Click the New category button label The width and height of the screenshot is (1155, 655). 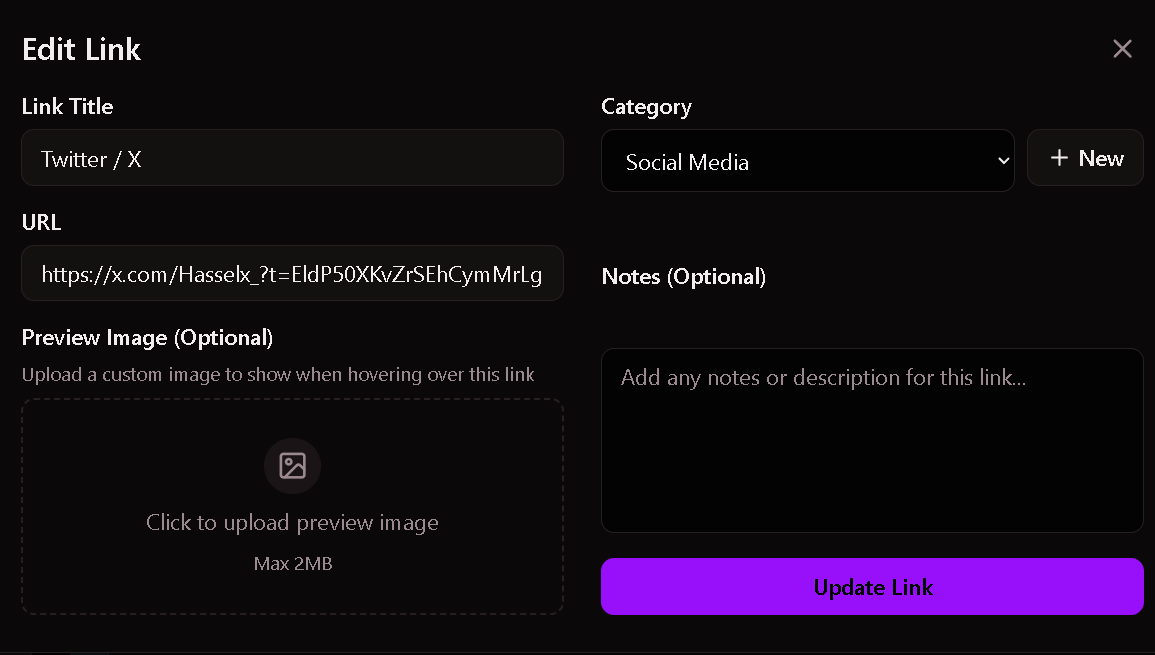coord(1101,159)
